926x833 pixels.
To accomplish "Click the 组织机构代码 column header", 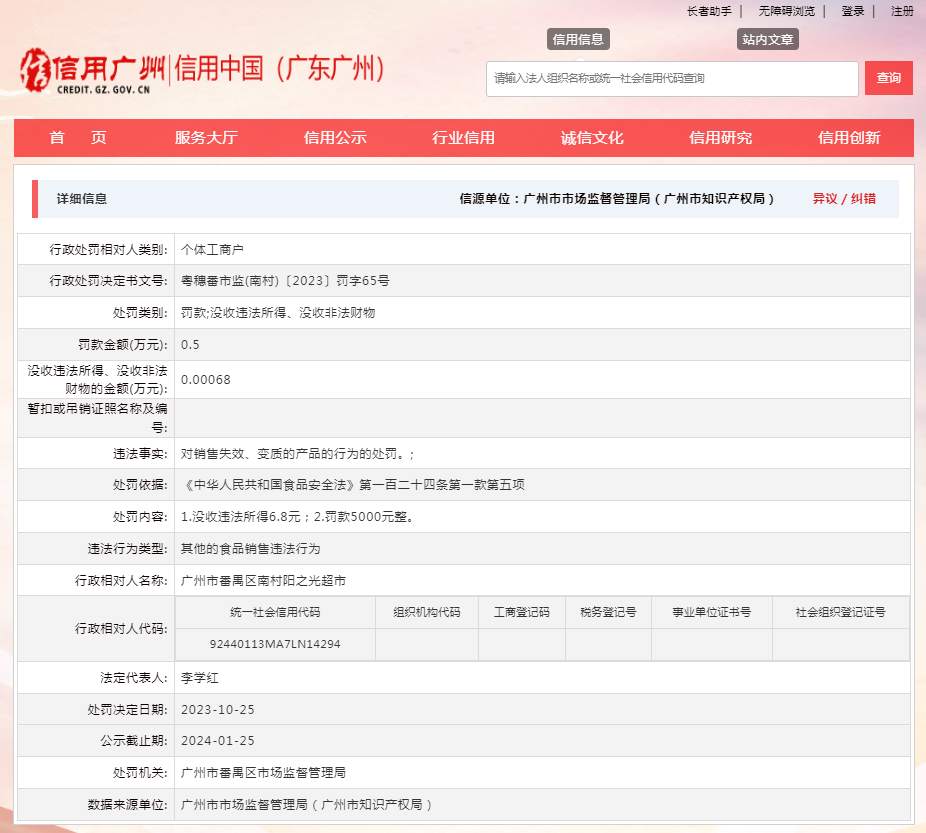I will 427,612.
